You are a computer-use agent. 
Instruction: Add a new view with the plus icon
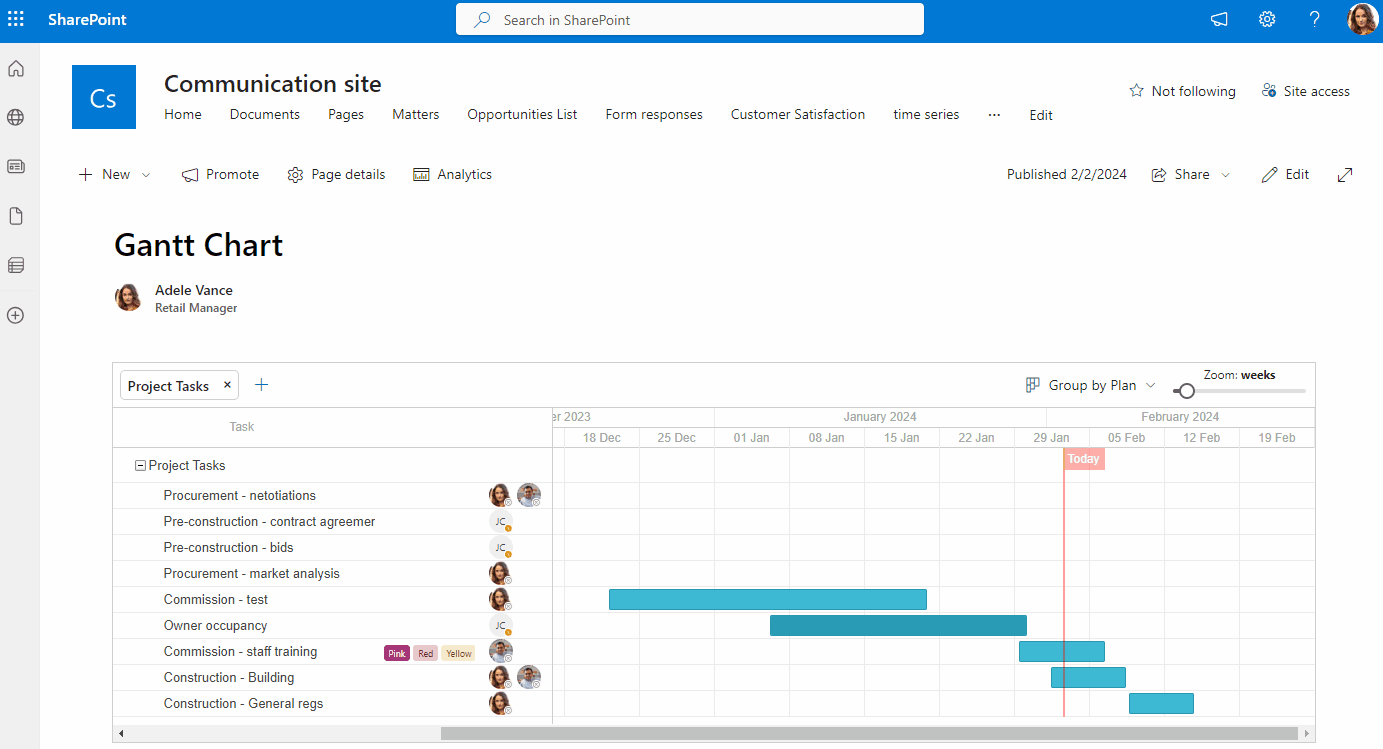pos(261,383)
